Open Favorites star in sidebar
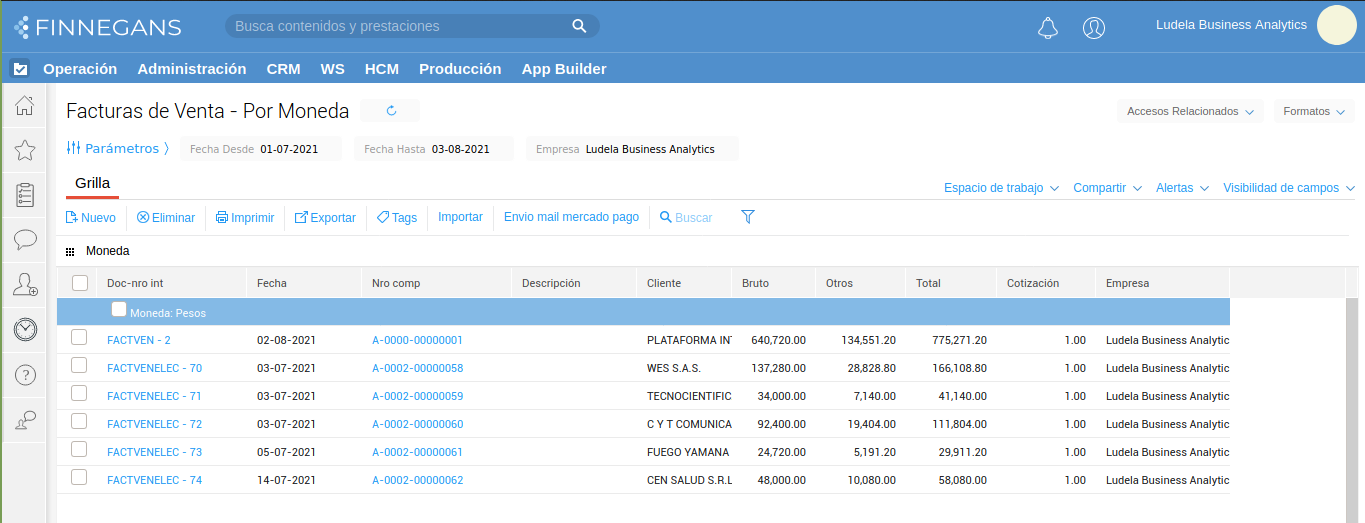 [x=25, y=150]
